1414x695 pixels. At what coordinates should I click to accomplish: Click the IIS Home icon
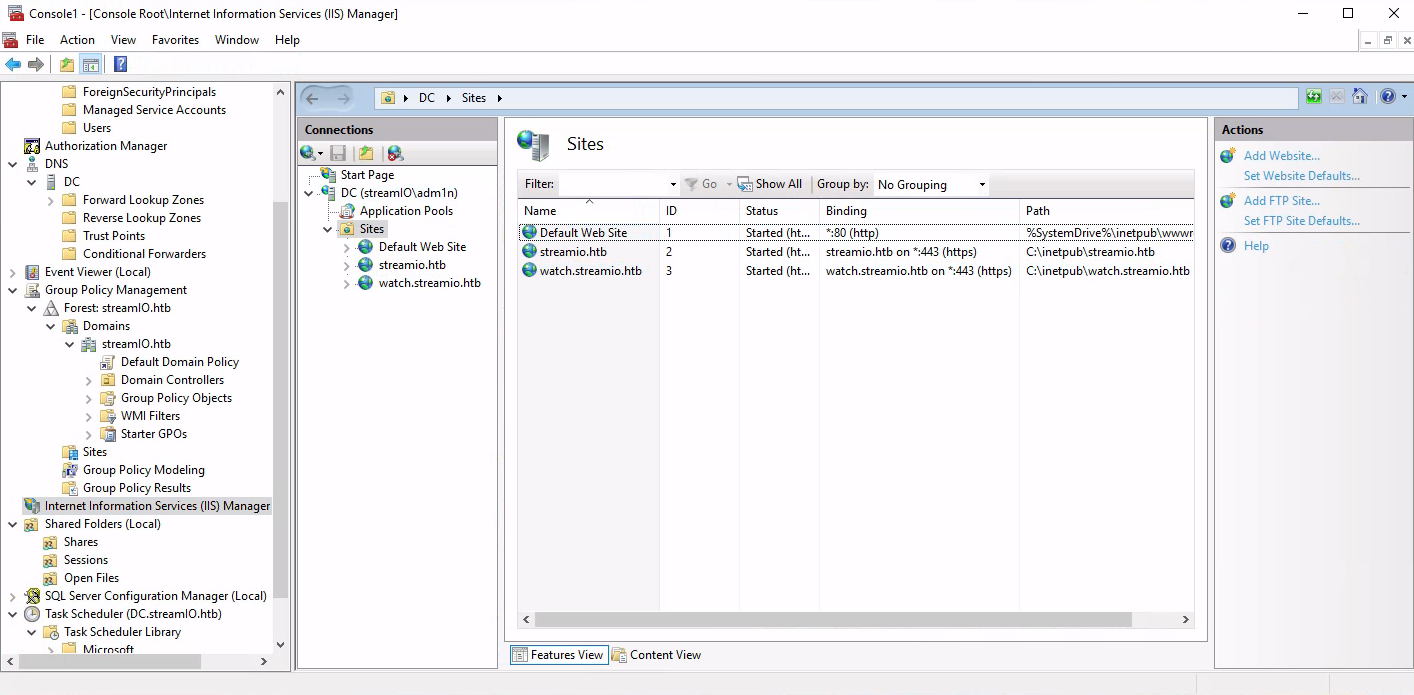point(1360,97)
